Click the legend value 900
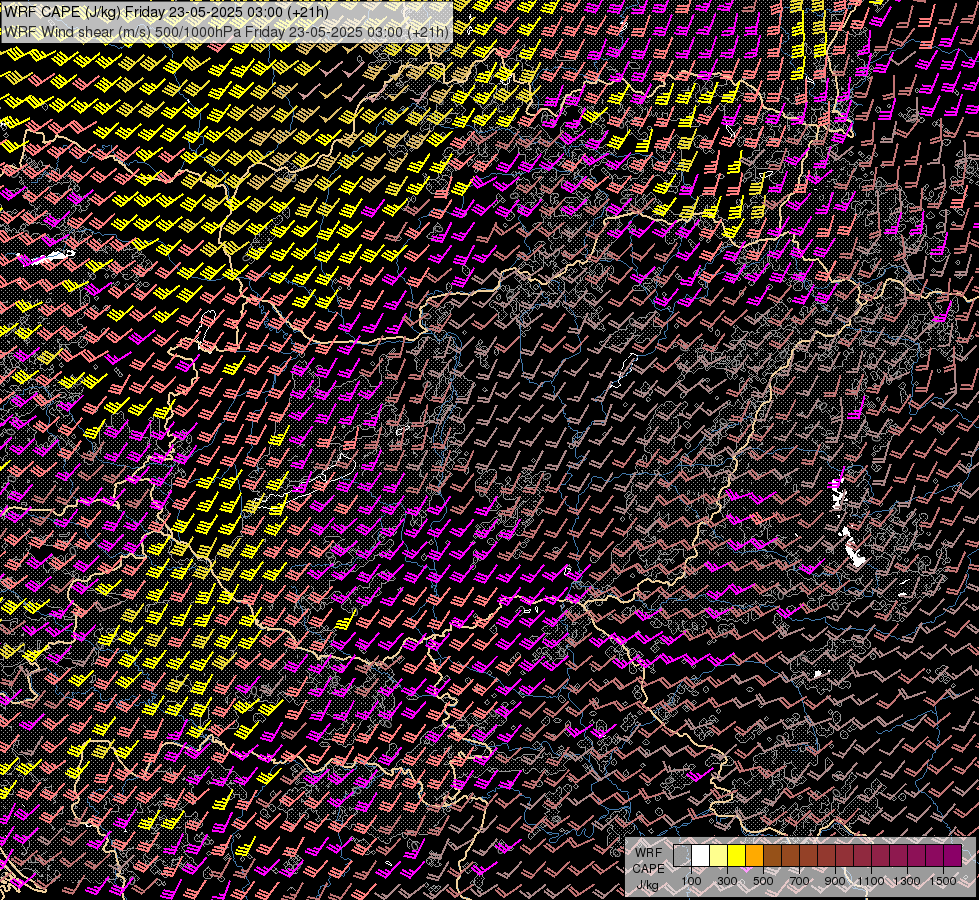Viewport: 979px width, 900px height. pos(835,881)
